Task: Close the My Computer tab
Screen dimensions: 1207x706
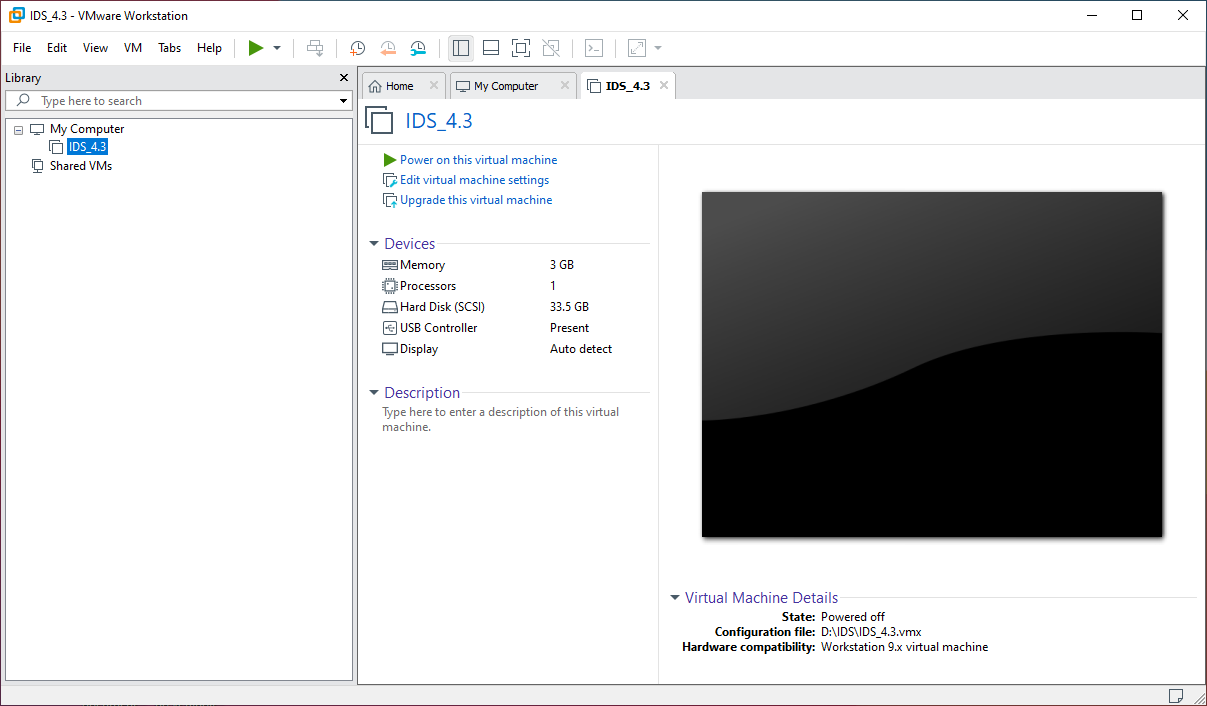Action: pyautogui.click(x=565, y=86)
